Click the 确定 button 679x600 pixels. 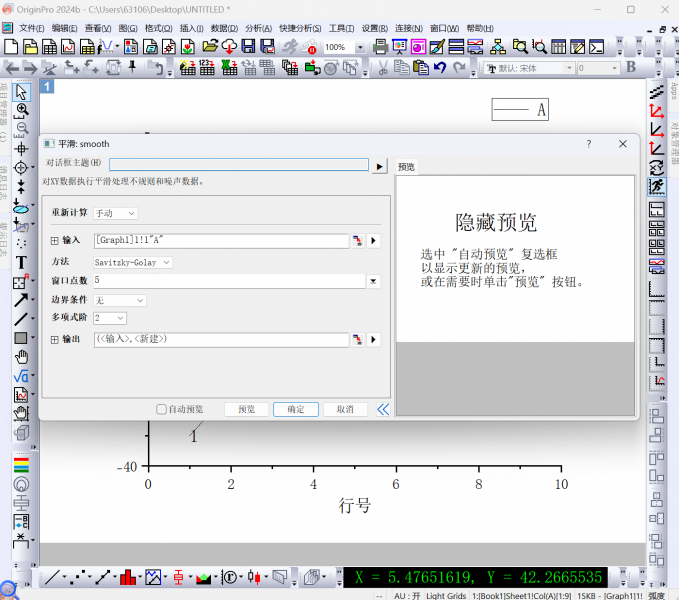point(296,409)
